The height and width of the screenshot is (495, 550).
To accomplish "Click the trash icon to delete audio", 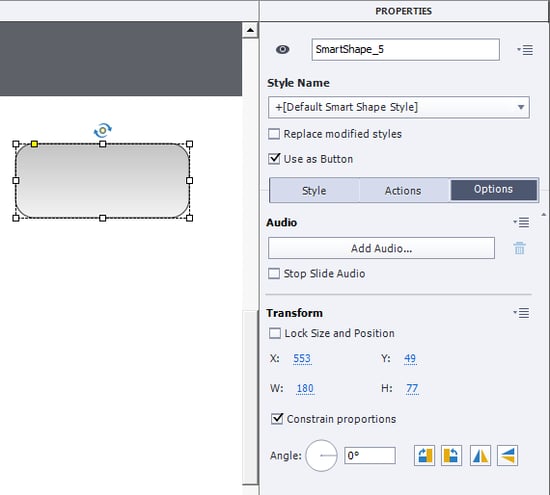I will point(519,248).
